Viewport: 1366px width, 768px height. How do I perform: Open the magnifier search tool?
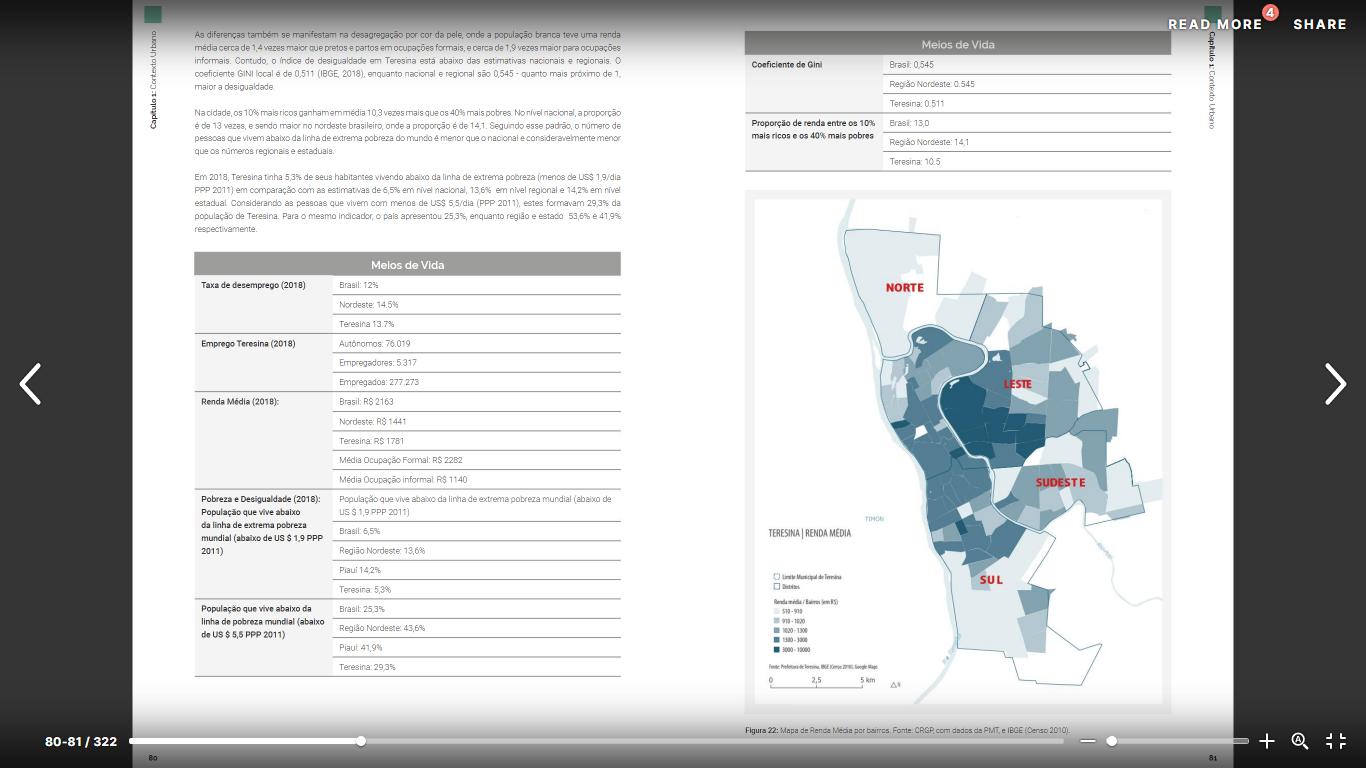pos(1300,741)
